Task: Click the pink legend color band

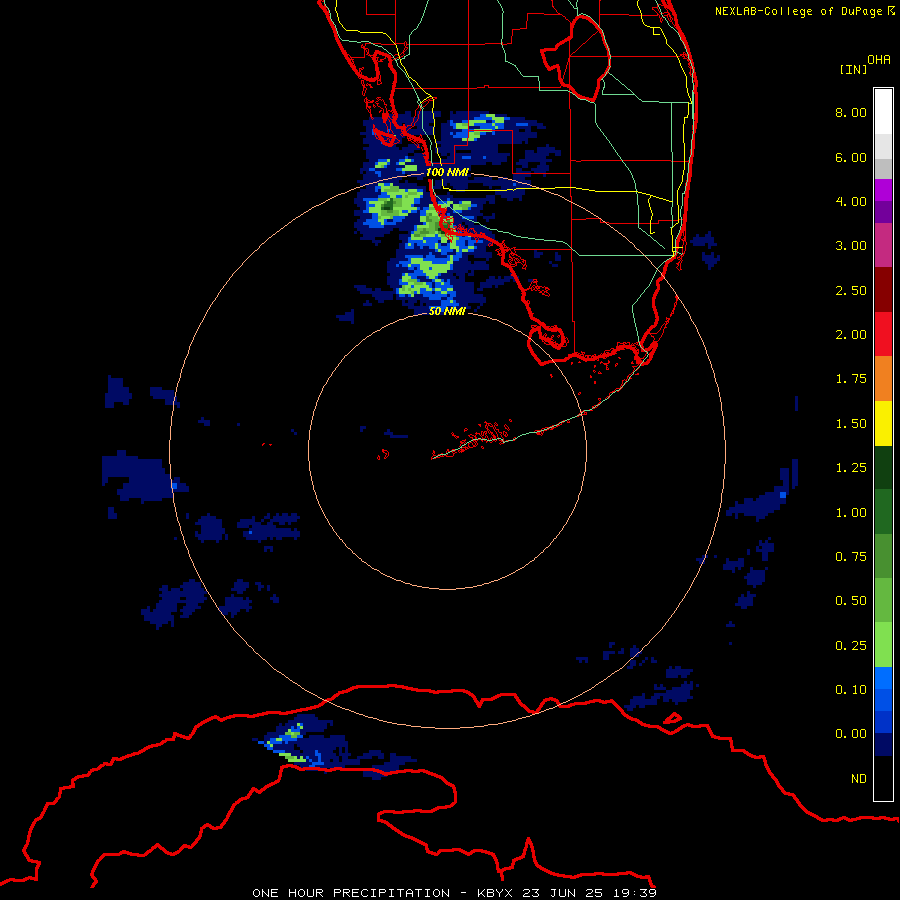Action: 883,245
